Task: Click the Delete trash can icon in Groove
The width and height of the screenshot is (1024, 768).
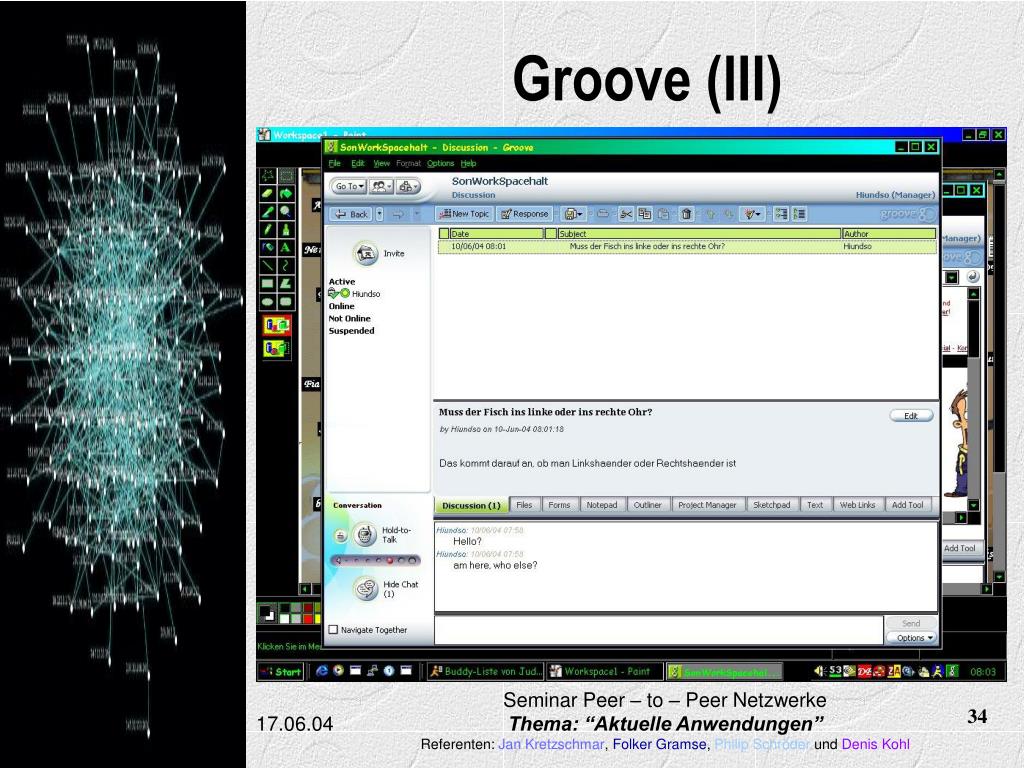Action: tap(686, 214)
